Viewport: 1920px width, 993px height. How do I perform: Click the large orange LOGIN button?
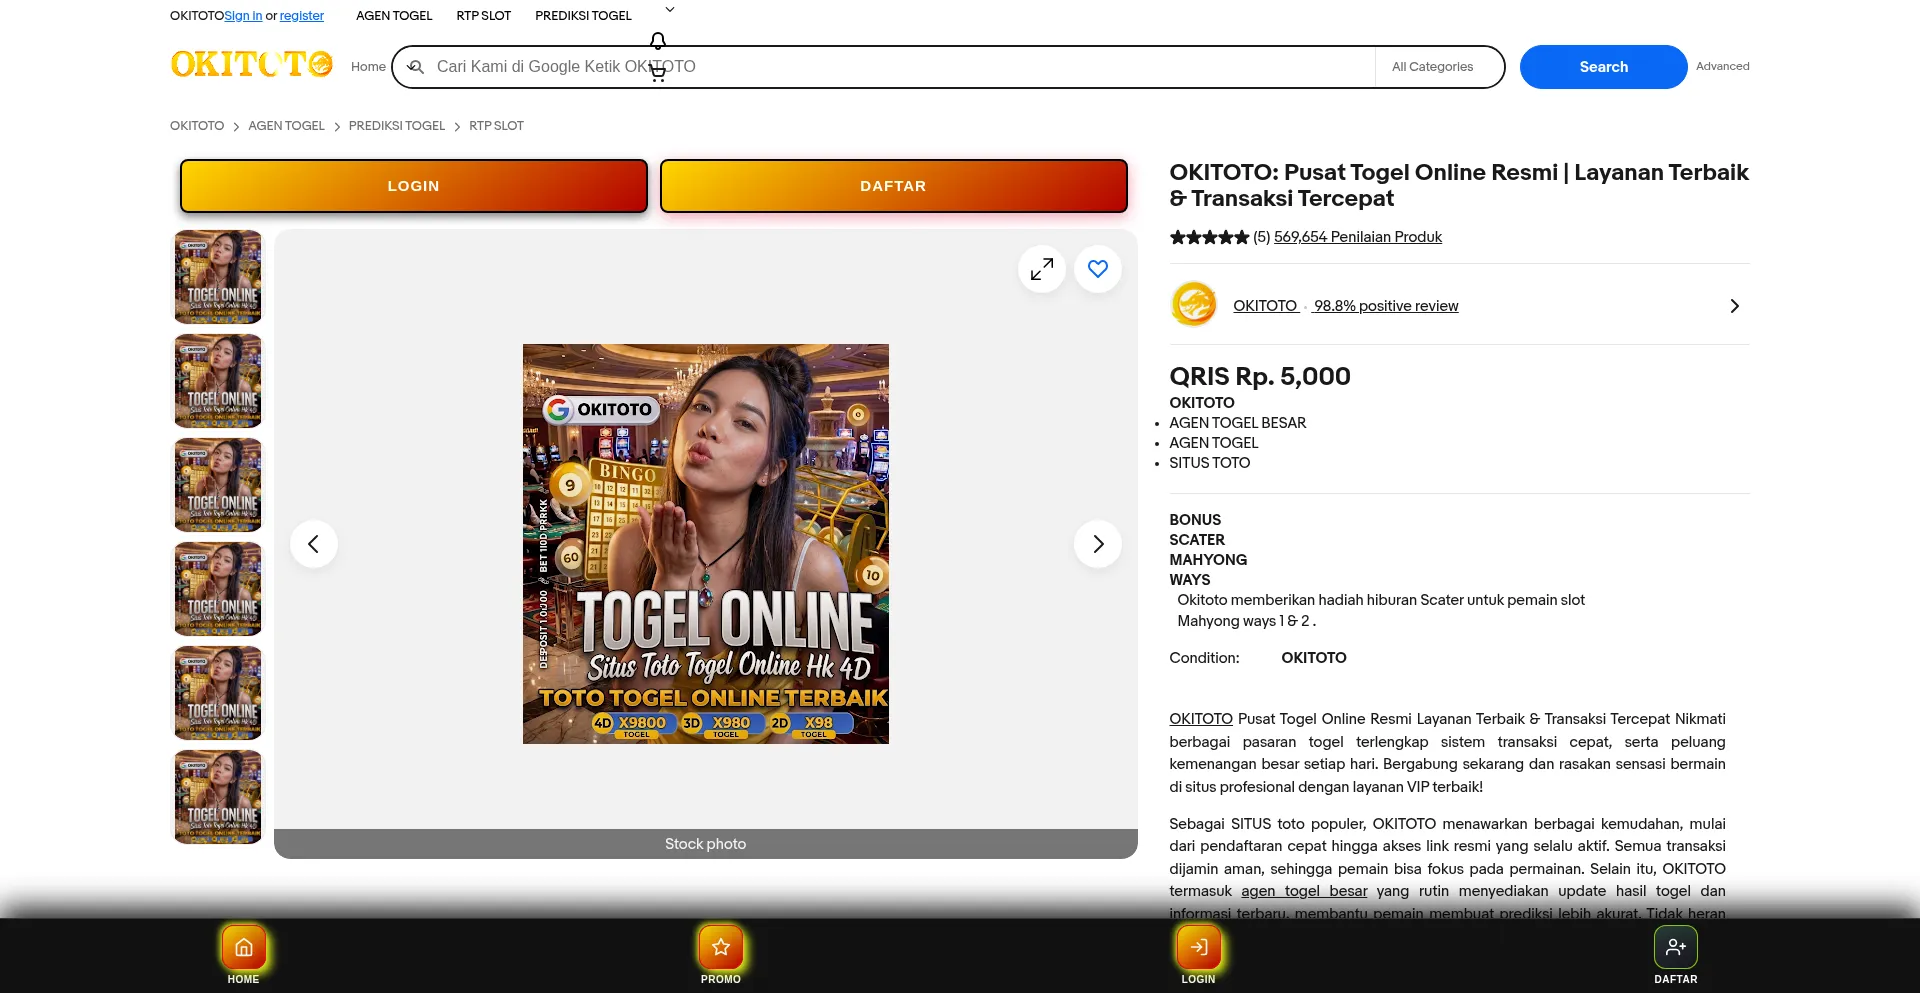[x=414, y=186]
